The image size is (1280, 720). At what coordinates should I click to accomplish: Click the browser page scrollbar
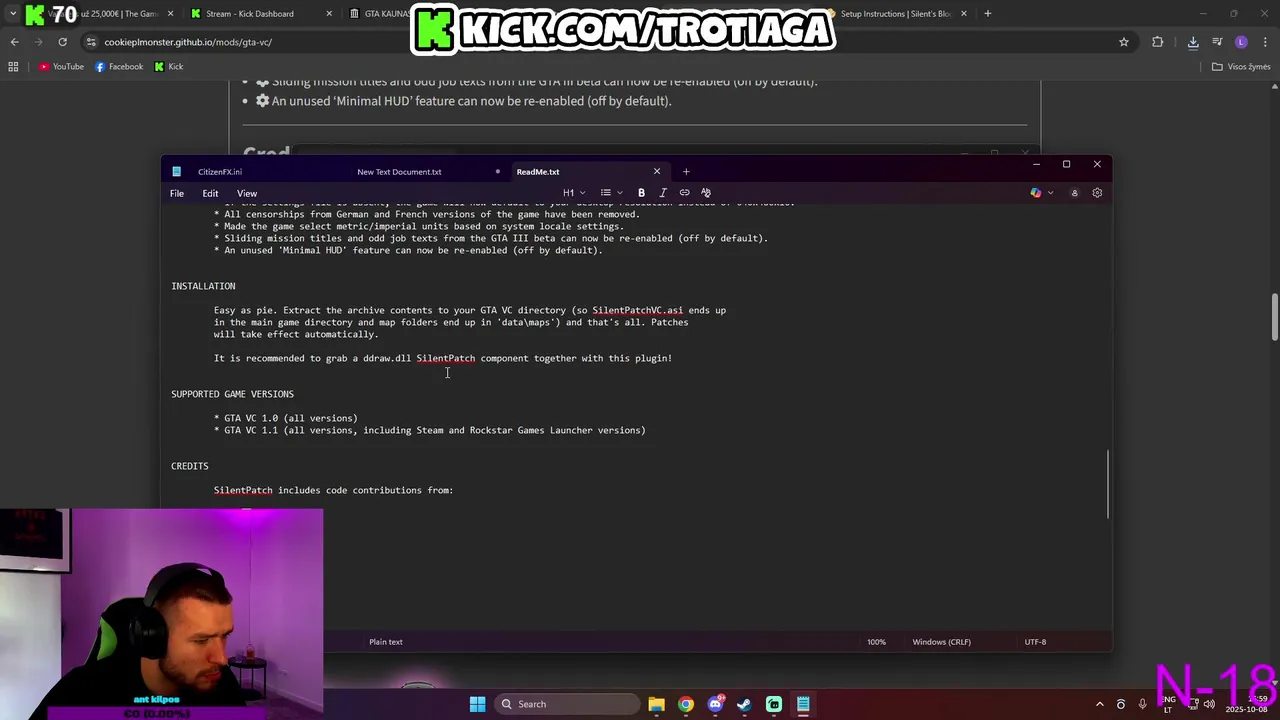1274,316
